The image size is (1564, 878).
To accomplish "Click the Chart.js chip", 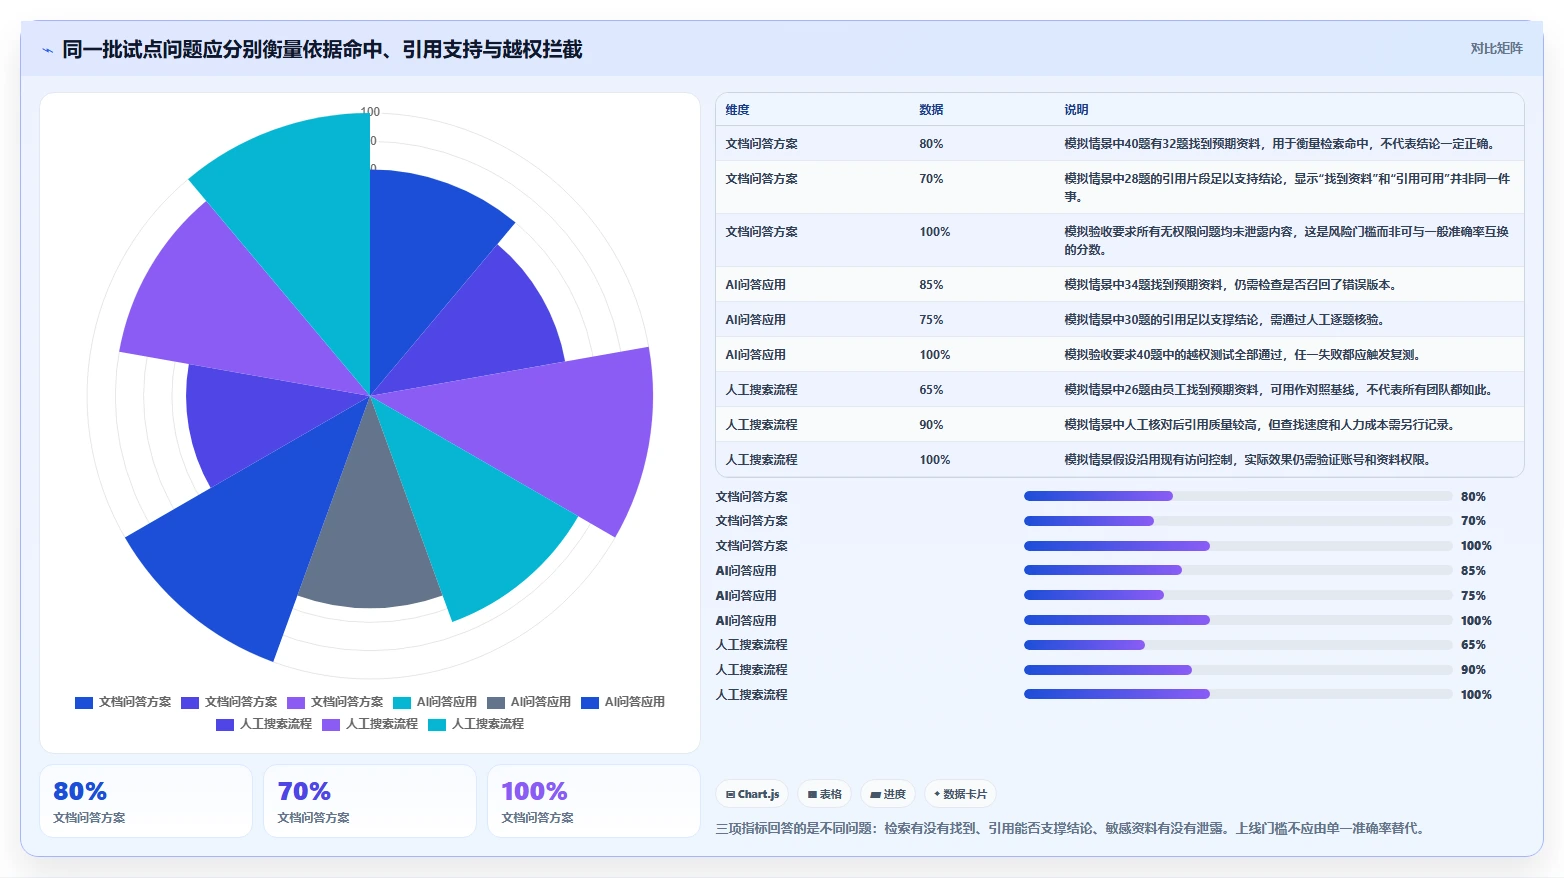I will (752, 794).
